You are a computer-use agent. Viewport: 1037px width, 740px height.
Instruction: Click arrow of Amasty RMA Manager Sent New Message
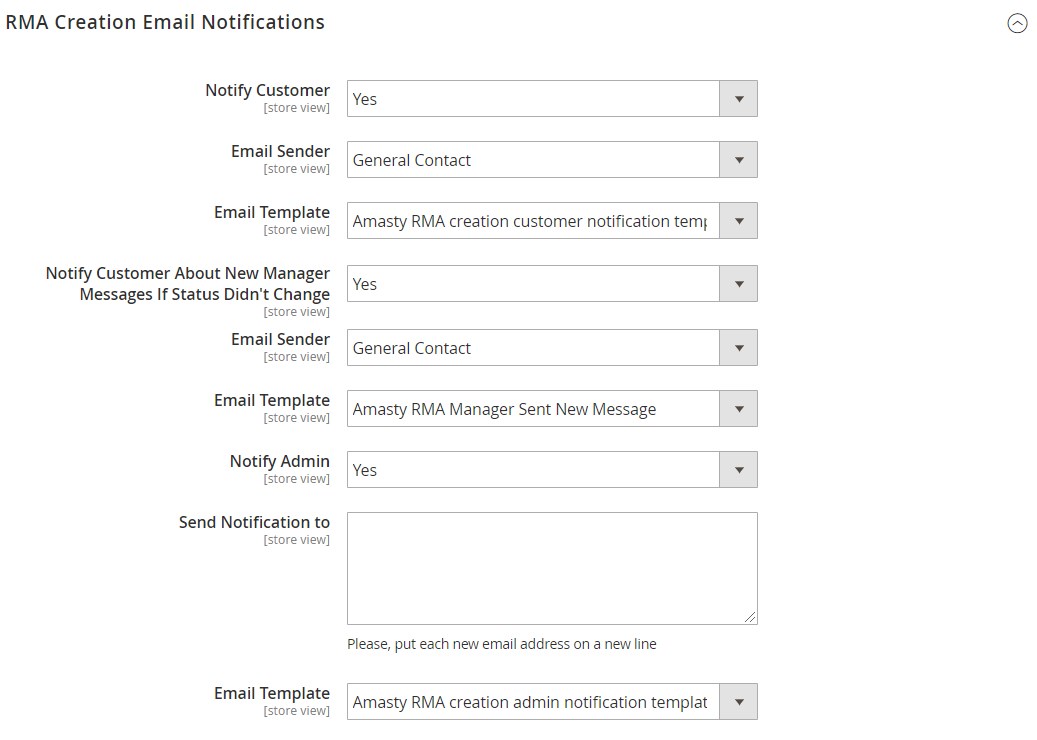(x=738, y=409)
